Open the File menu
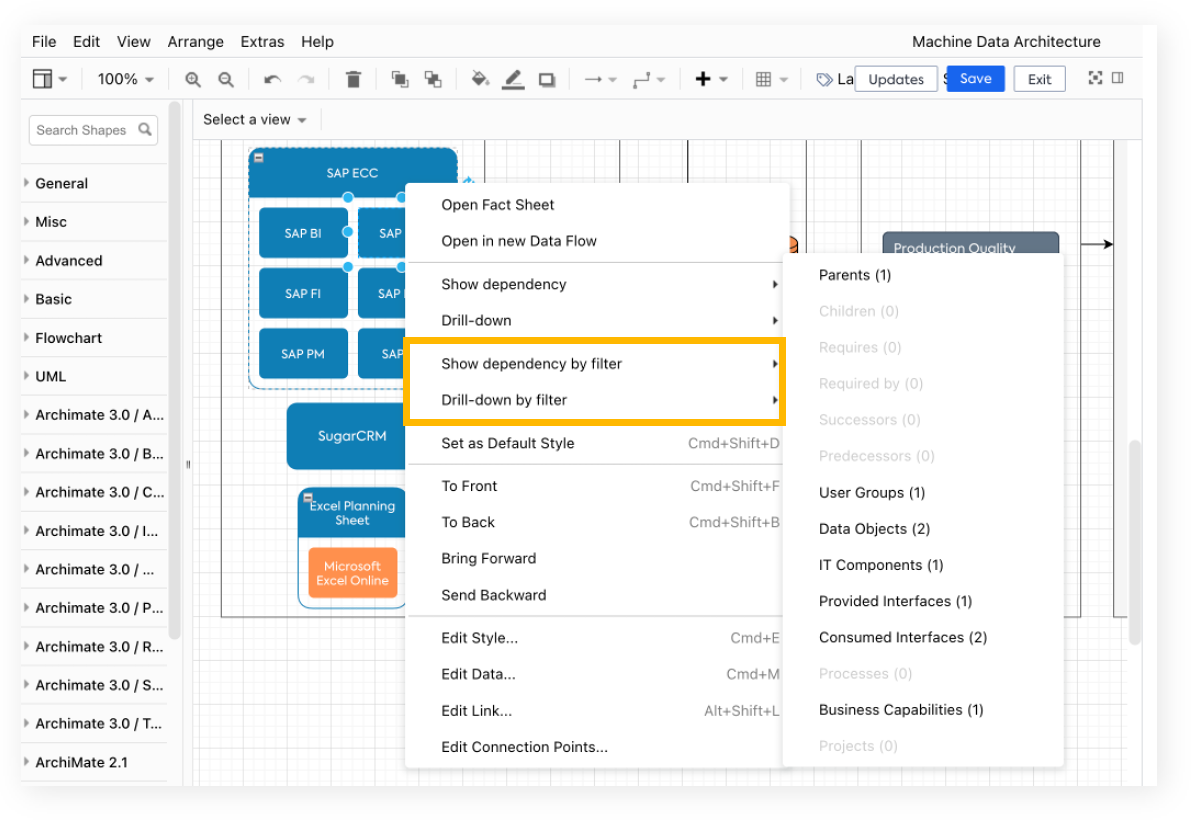1196x820 pixels. pyautogui.click(x=44, y=42)
